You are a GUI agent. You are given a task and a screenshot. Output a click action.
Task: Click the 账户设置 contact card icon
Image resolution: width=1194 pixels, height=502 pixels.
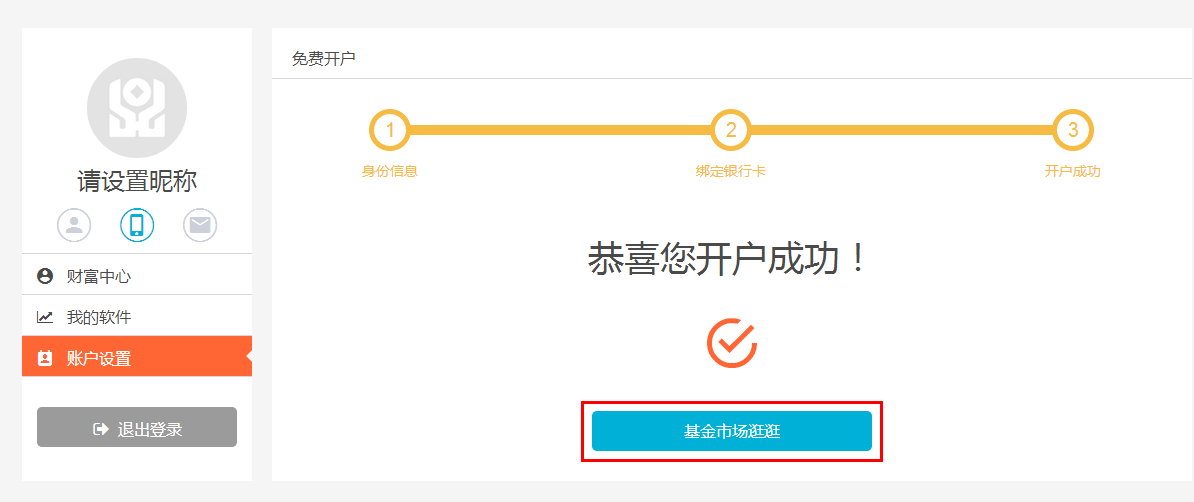tap(44, 358)
